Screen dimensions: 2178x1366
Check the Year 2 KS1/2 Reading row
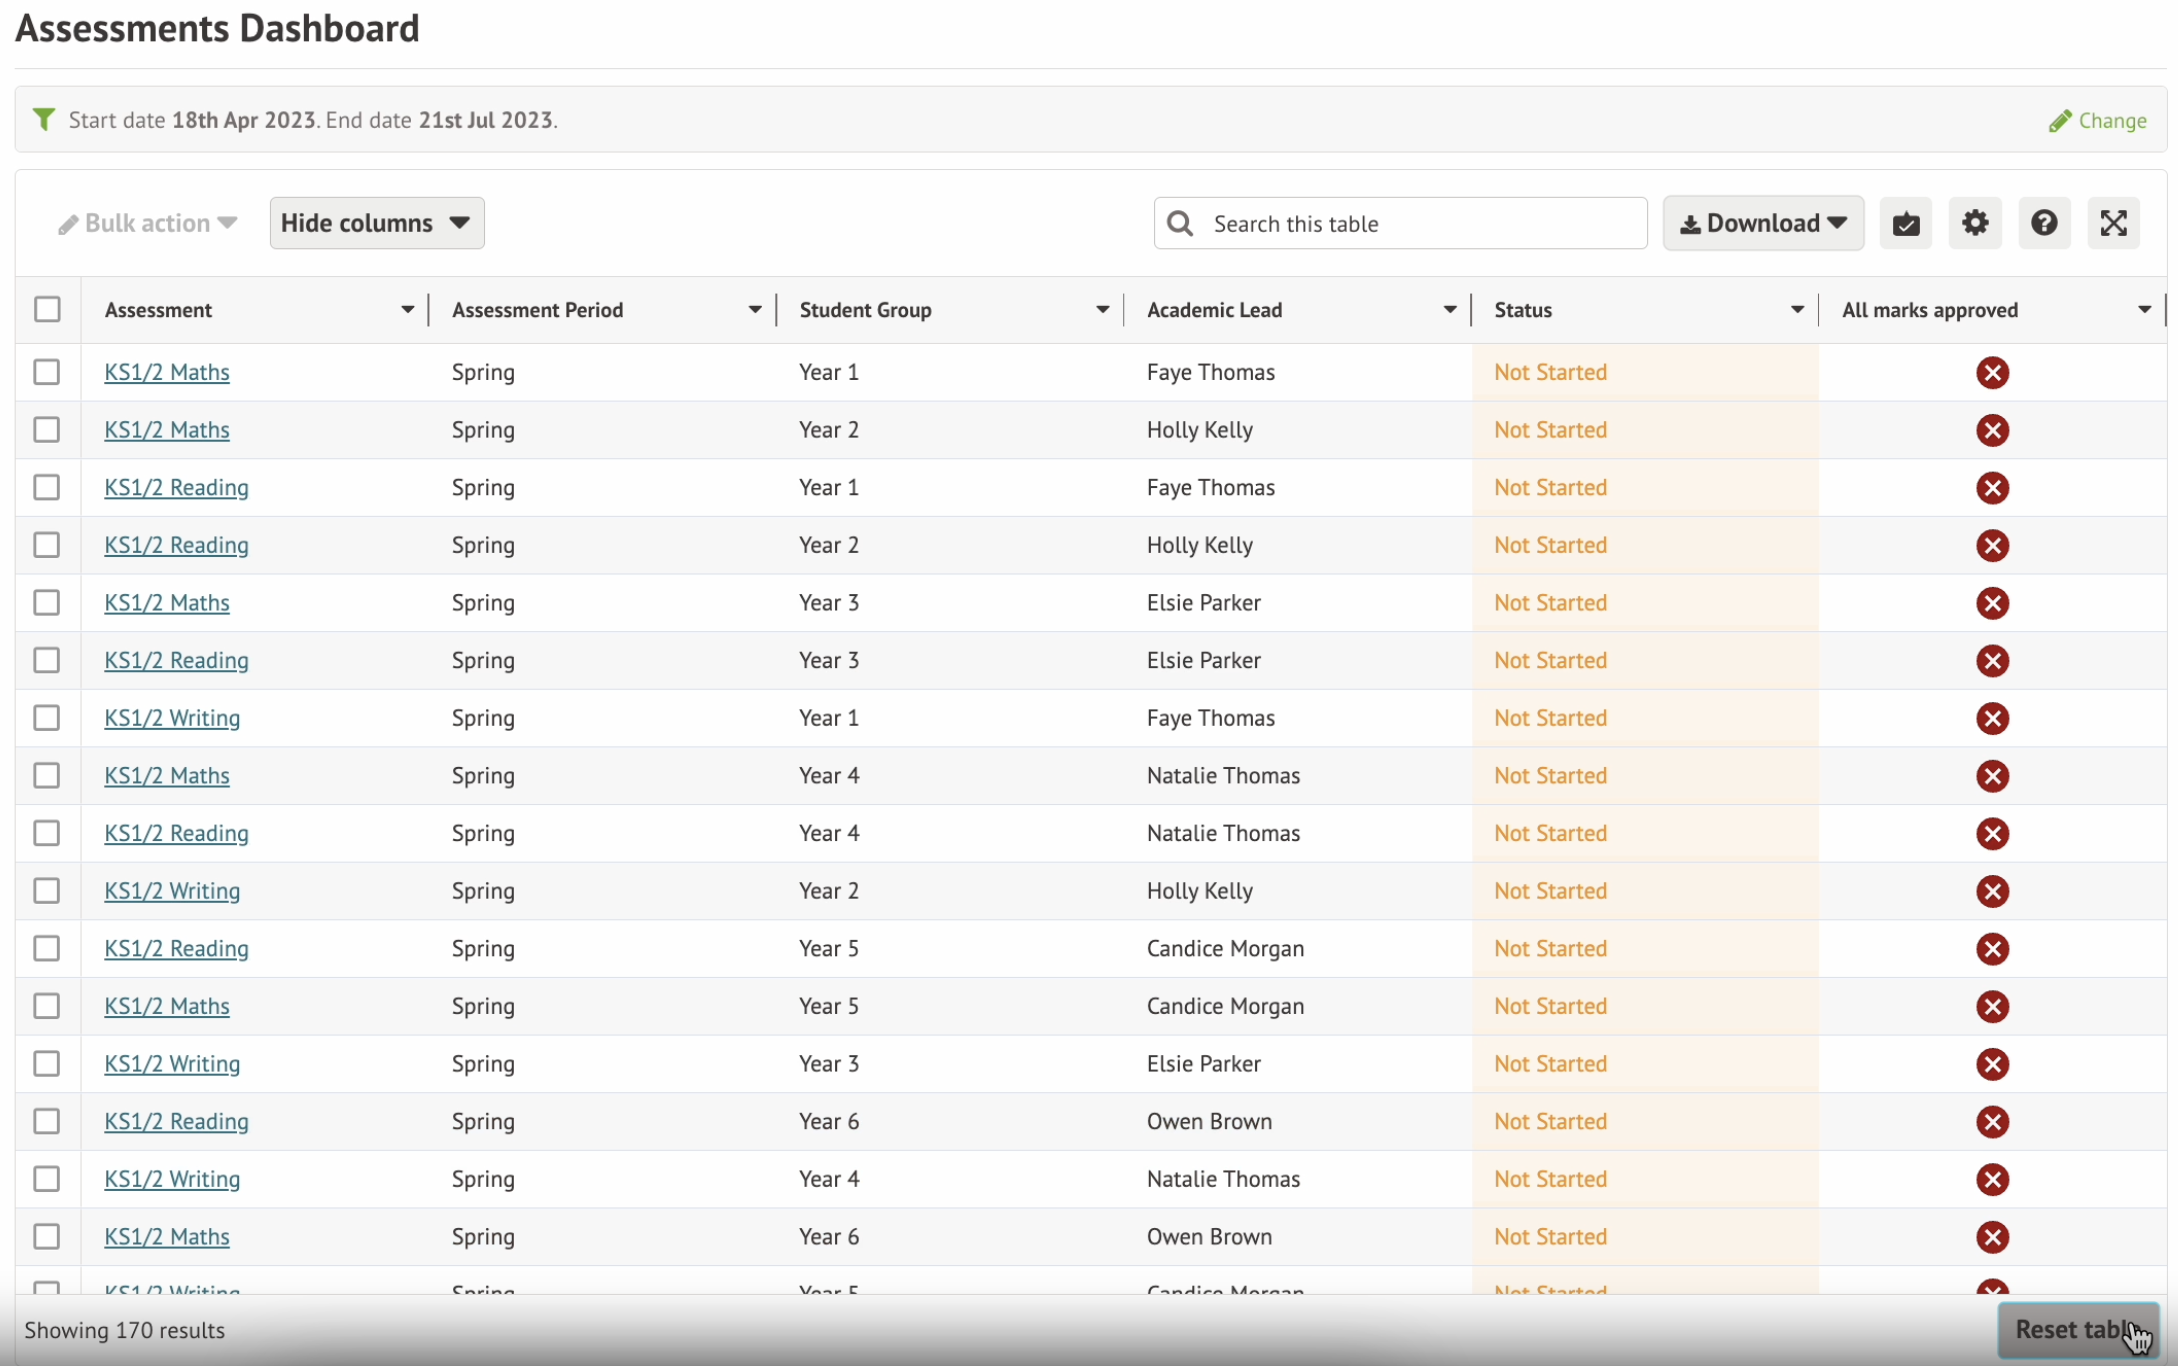[x=47, y=545]
